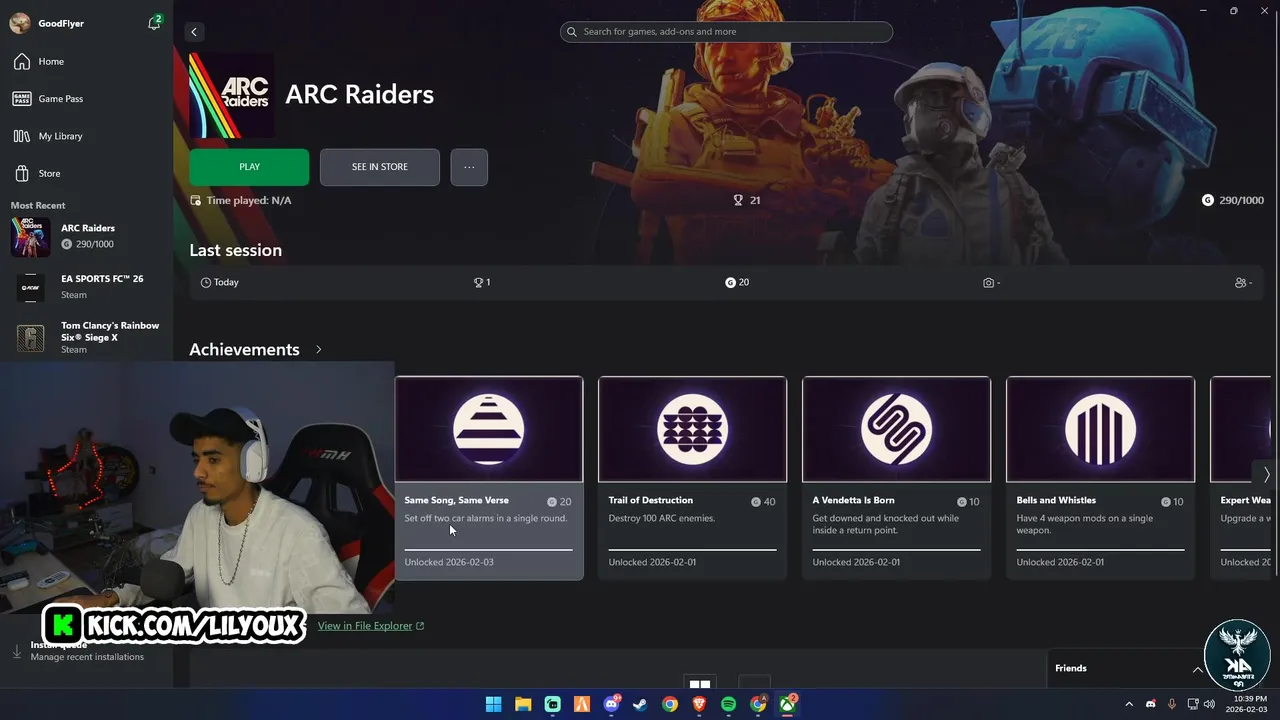The height and width of the screenshot is (720, 1280).
Task: Open Discord from the taskbar
Action: click(x=611, y=704)
